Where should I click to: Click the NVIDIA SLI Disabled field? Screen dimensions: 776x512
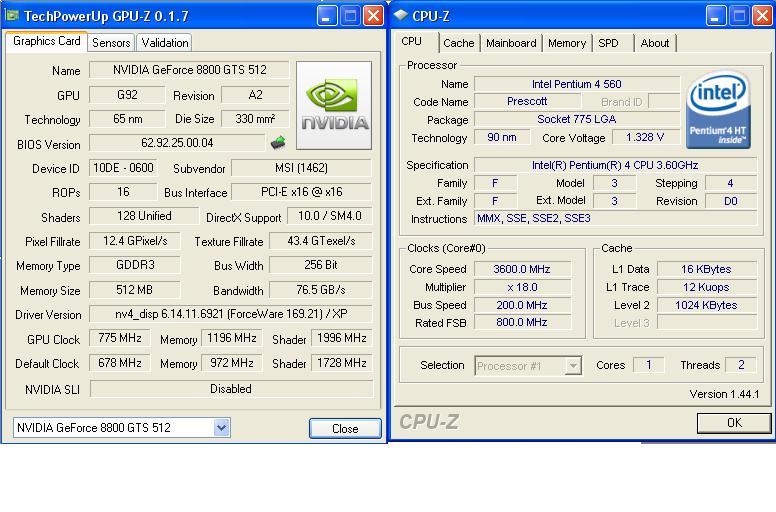click(231, 389)
